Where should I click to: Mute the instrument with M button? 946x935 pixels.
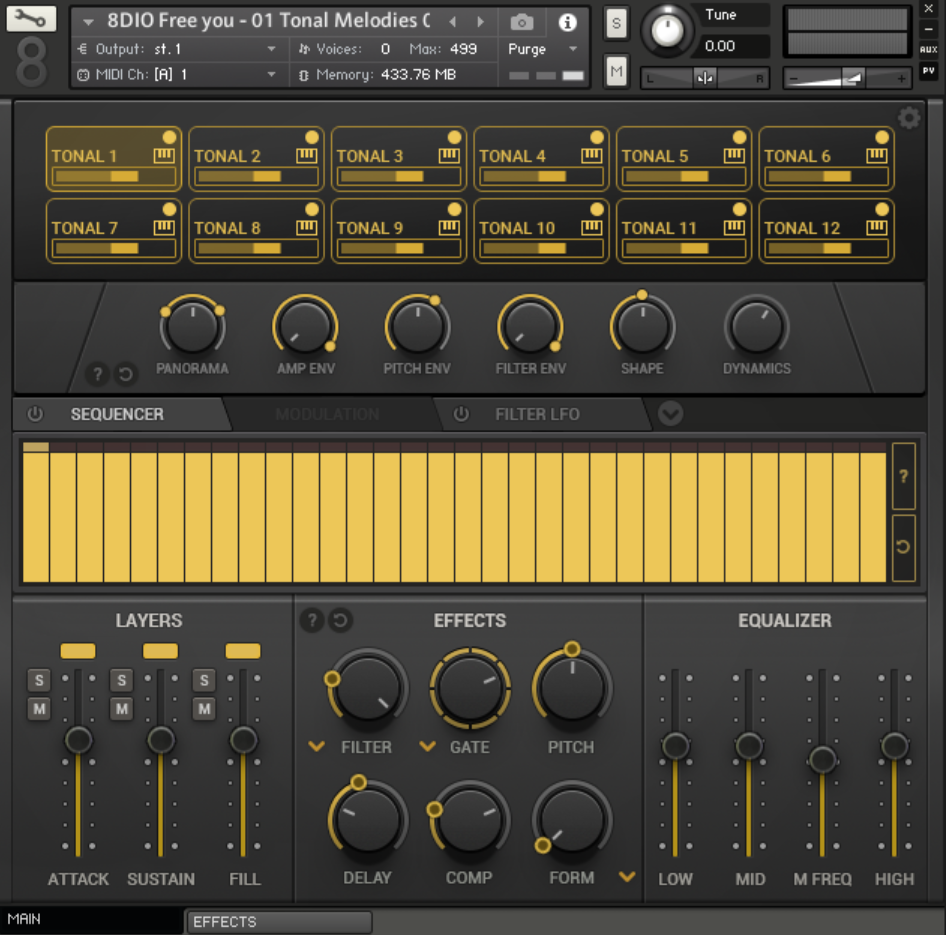click(616, 71)
